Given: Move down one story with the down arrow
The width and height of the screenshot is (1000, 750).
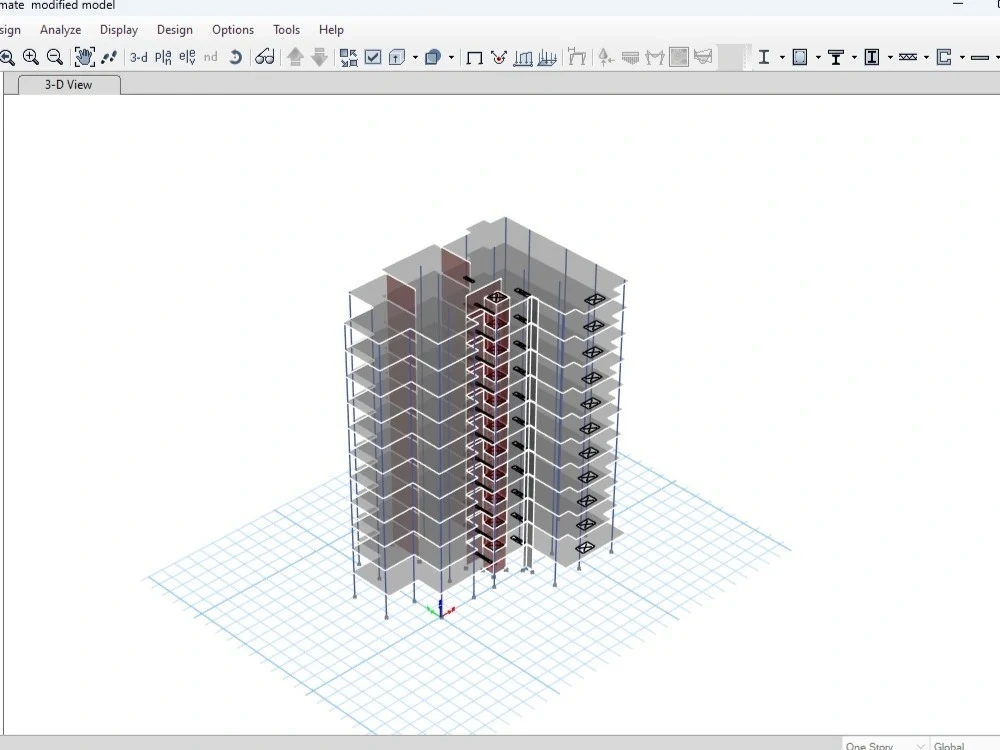Looking at the screenshot, I should (320, 57).
